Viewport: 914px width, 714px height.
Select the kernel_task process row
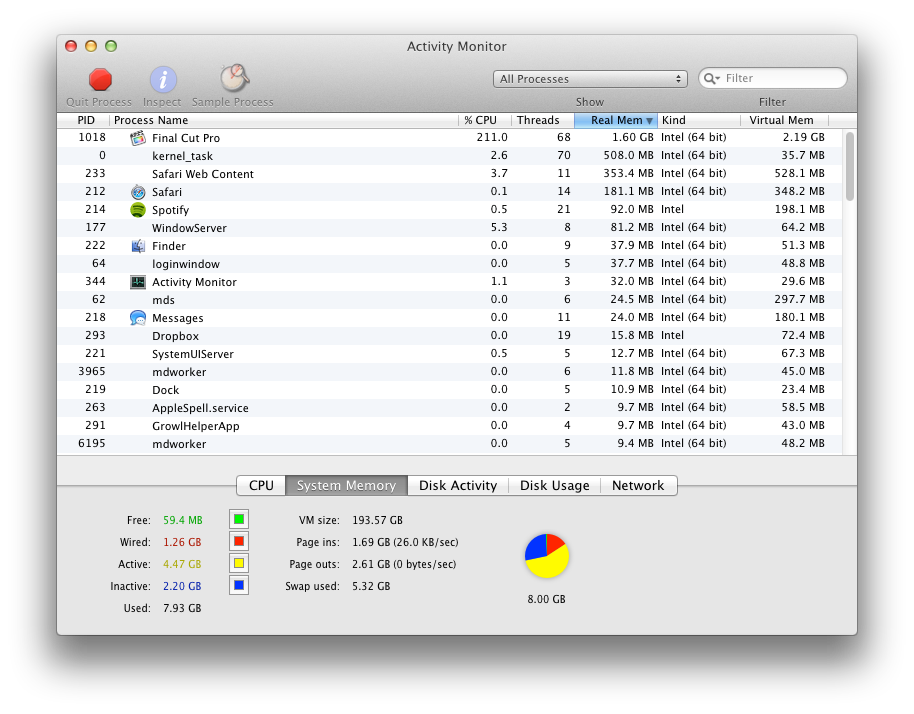click(449, 156)
